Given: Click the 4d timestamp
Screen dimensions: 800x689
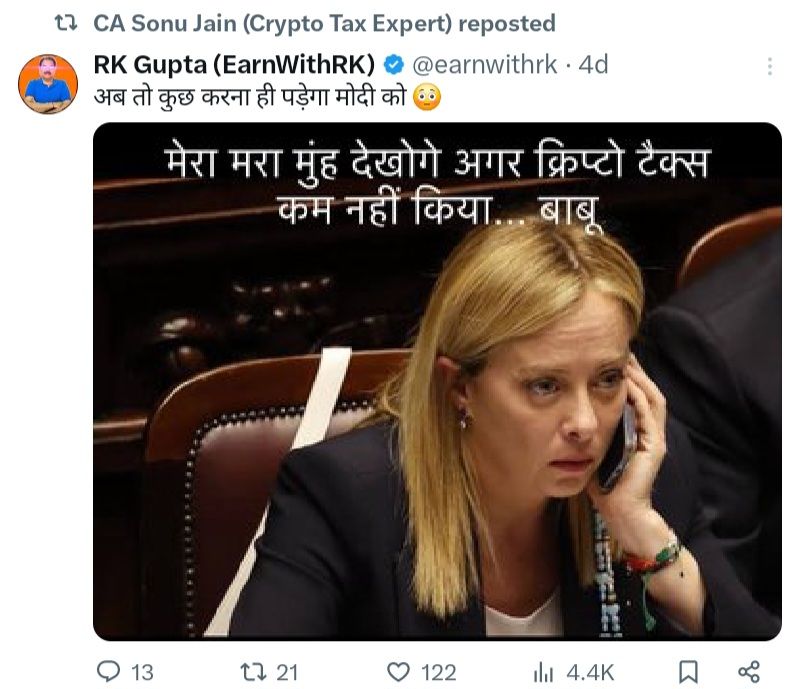Looking at the screenshot, I should 593,65.
